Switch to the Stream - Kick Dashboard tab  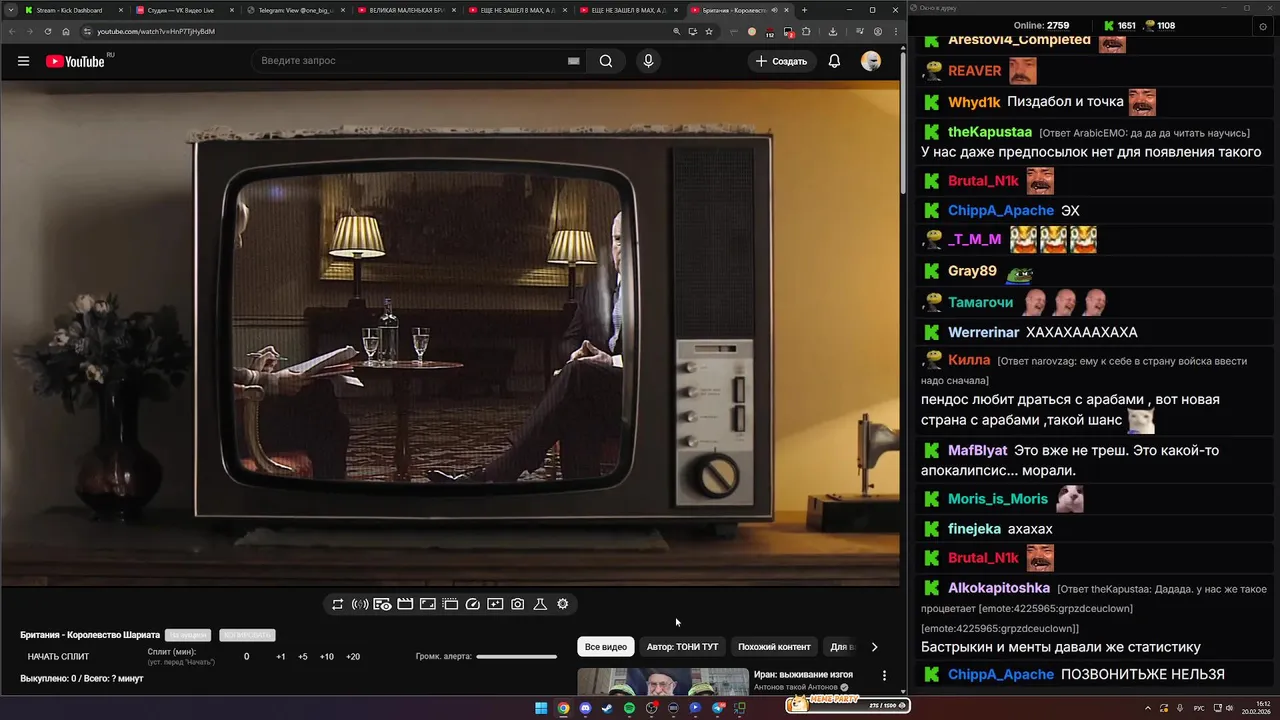(x=75, y=10)
